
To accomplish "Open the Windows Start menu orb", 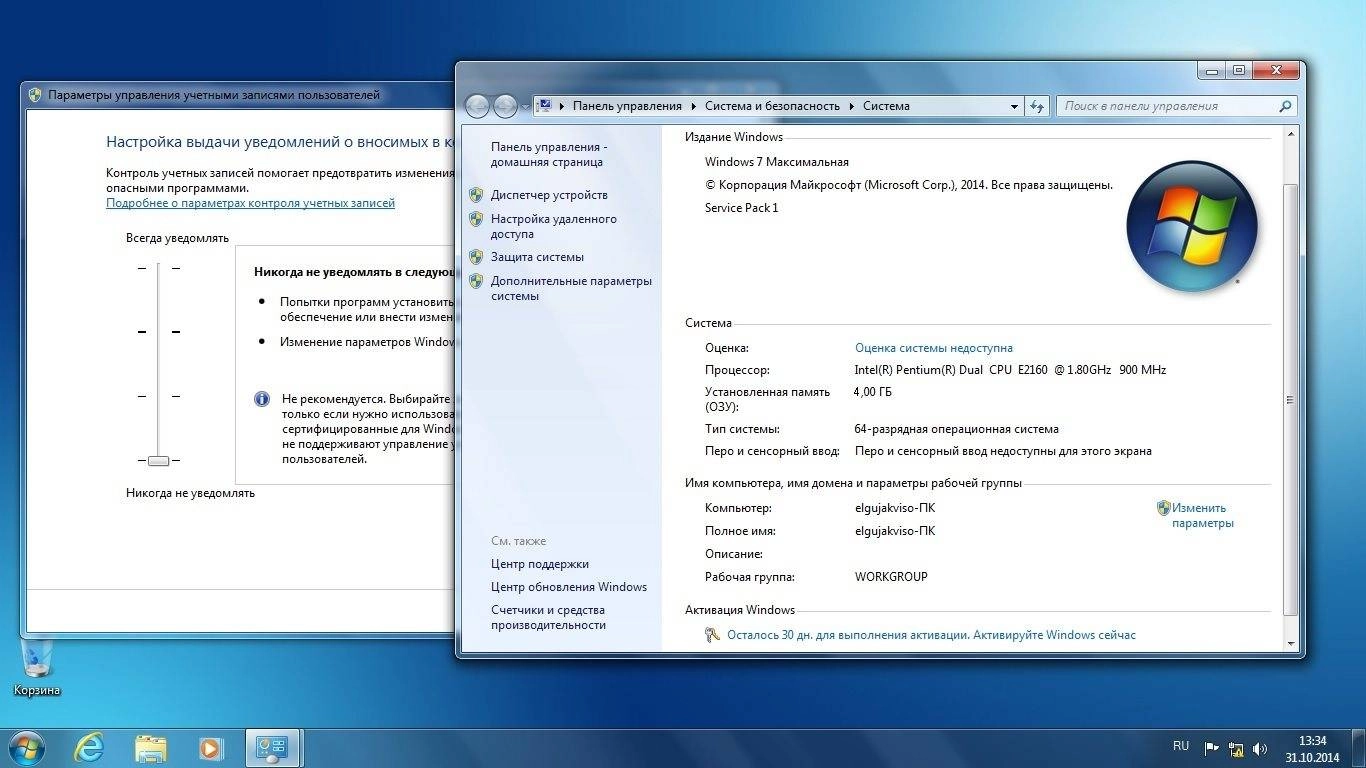I will point(25,748).
